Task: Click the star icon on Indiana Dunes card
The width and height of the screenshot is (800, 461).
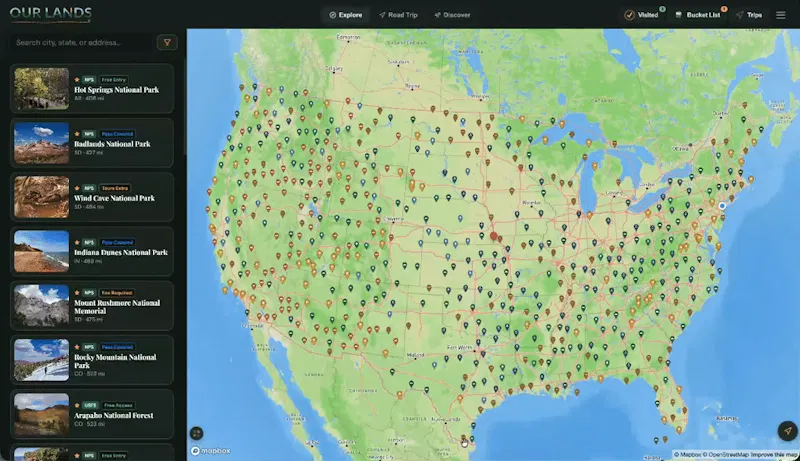Action: [77, 242]
